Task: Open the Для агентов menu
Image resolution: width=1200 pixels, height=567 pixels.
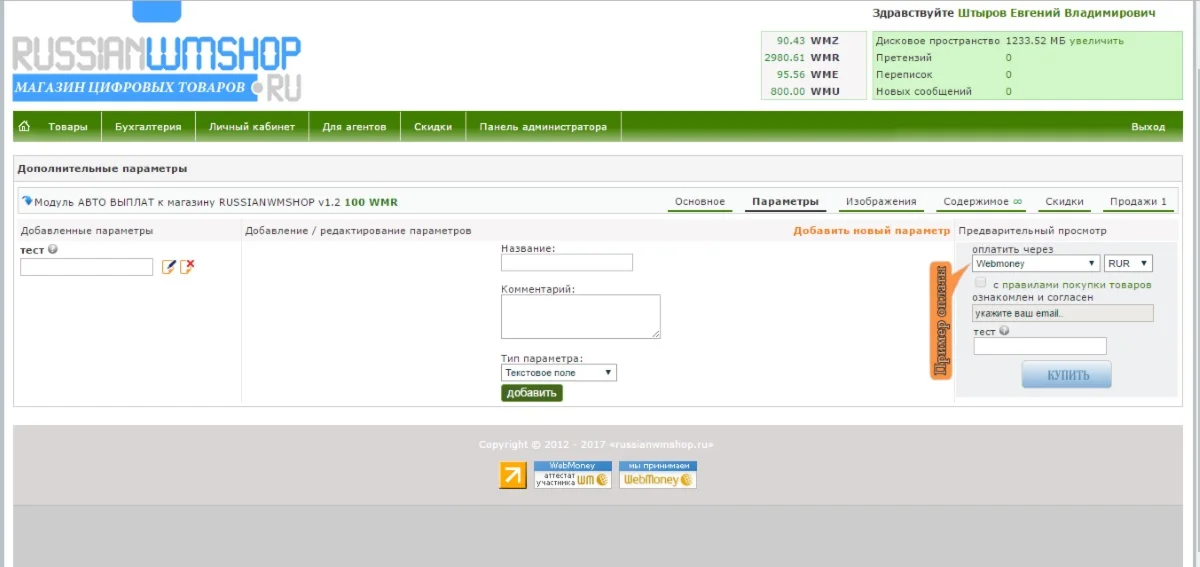Action: click(355, 127)
